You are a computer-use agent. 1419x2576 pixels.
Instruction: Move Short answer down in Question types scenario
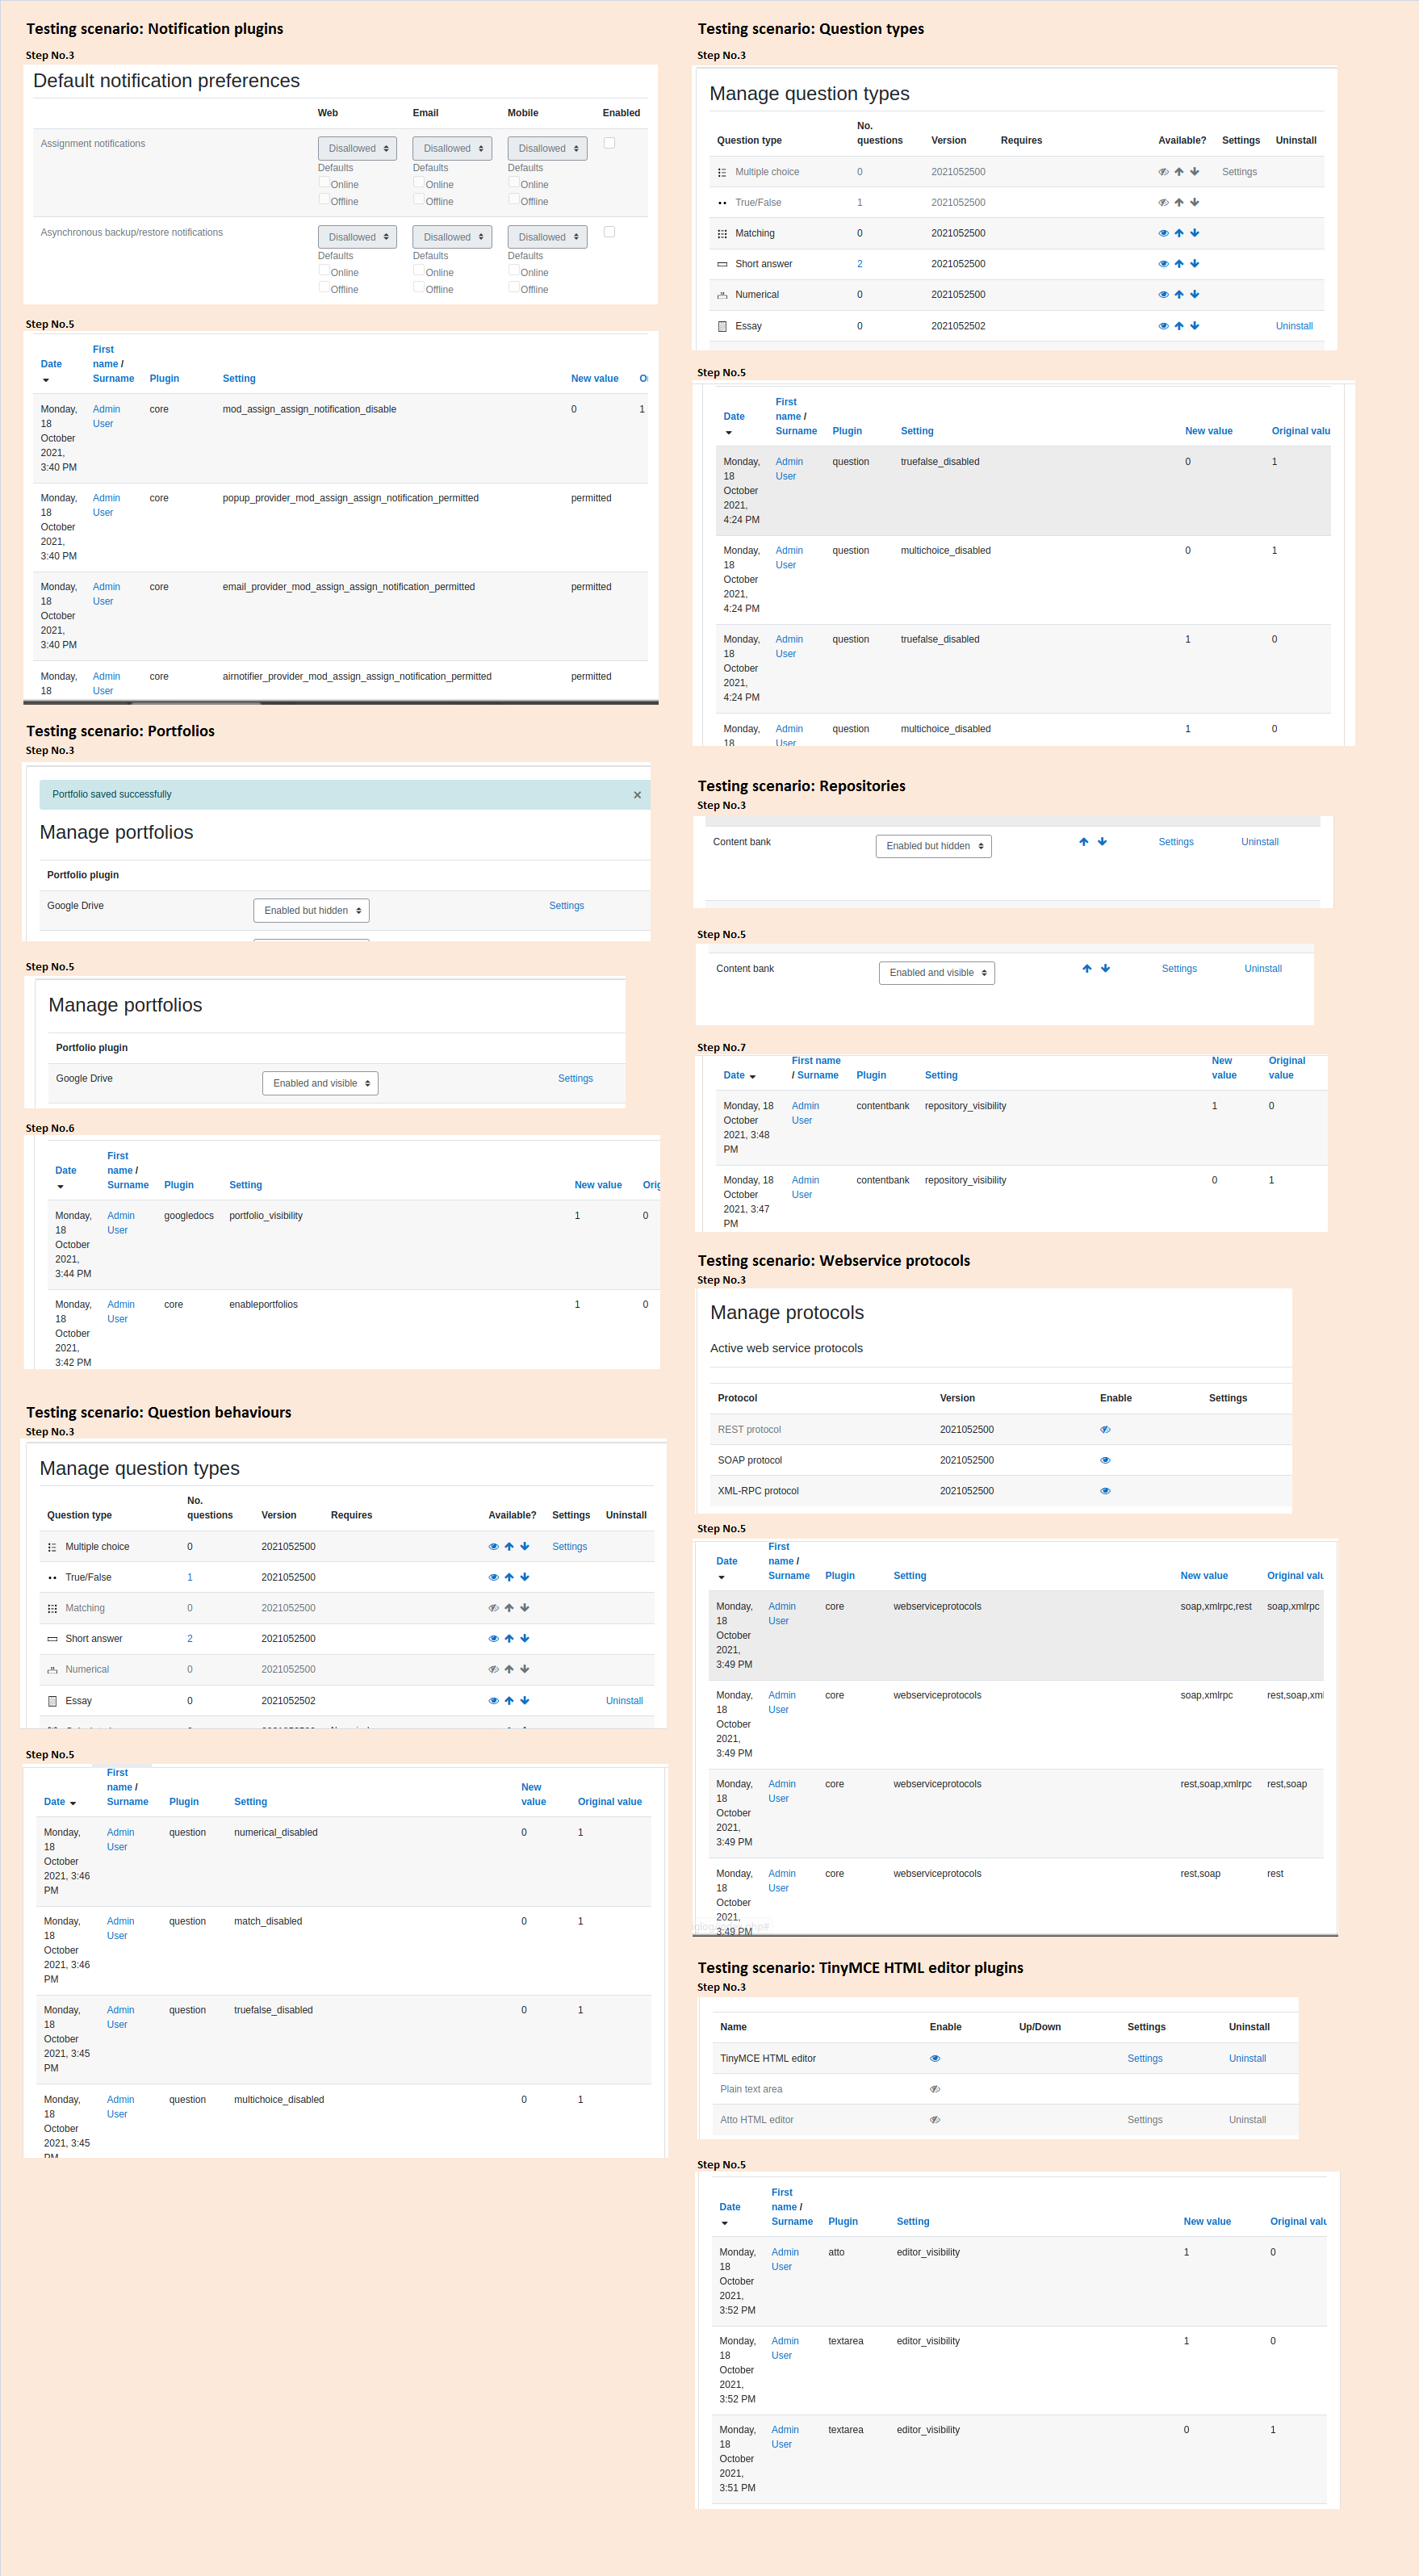click(1195, 264)
